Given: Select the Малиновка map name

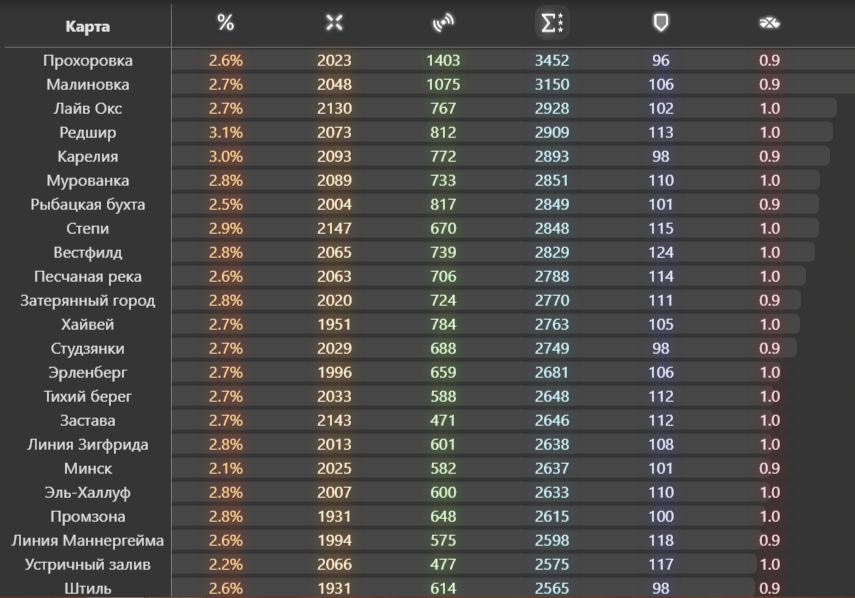Looking at the screenshot, I should (88, 85).
